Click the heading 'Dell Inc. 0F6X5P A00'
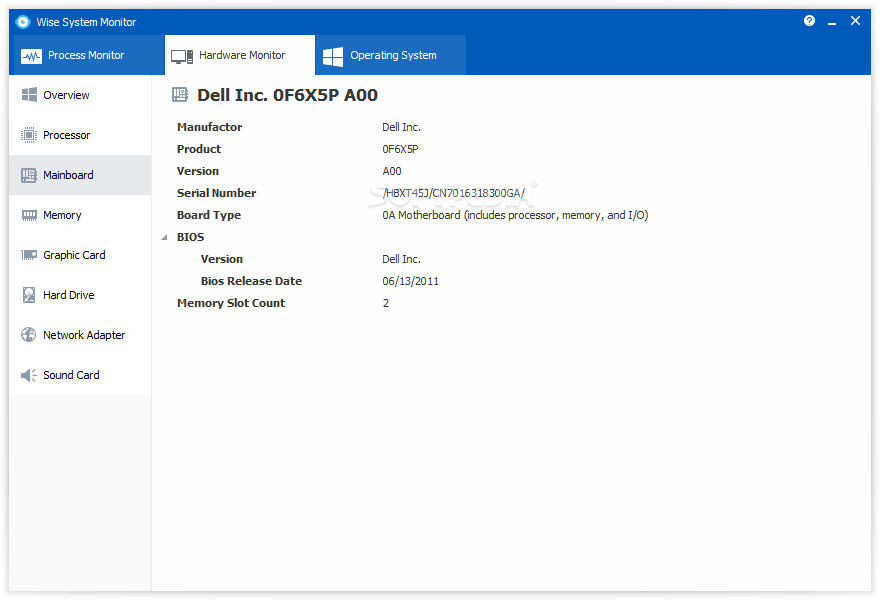 [287, 95]
